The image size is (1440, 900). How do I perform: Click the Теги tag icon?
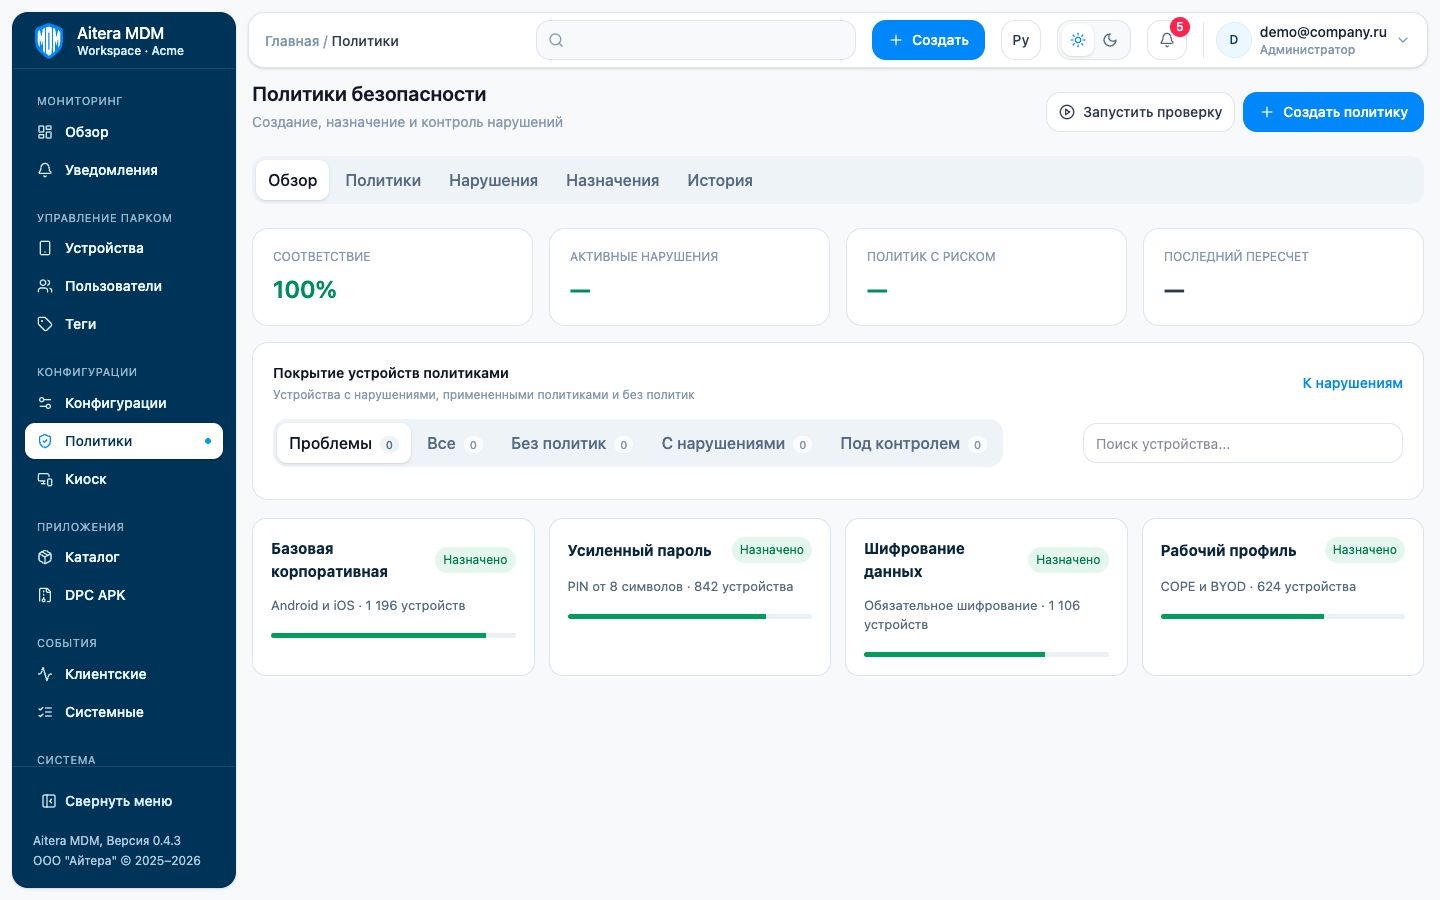coord(45,324)
